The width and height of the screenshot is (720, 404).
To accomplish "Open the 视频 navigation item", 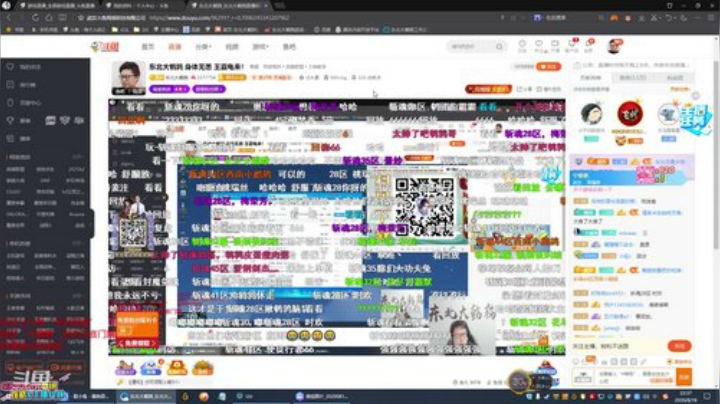I will [x=232, y=46].
